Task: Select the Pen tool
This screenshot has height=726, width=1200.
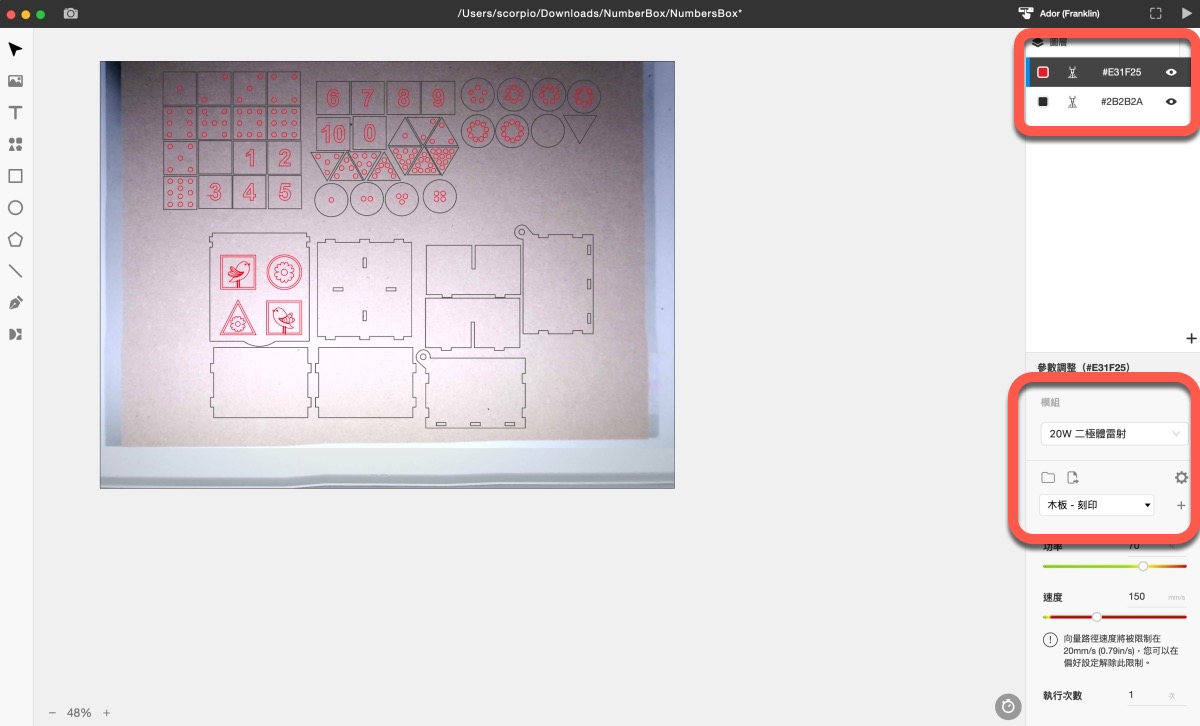Action: [x=15, y=303]
